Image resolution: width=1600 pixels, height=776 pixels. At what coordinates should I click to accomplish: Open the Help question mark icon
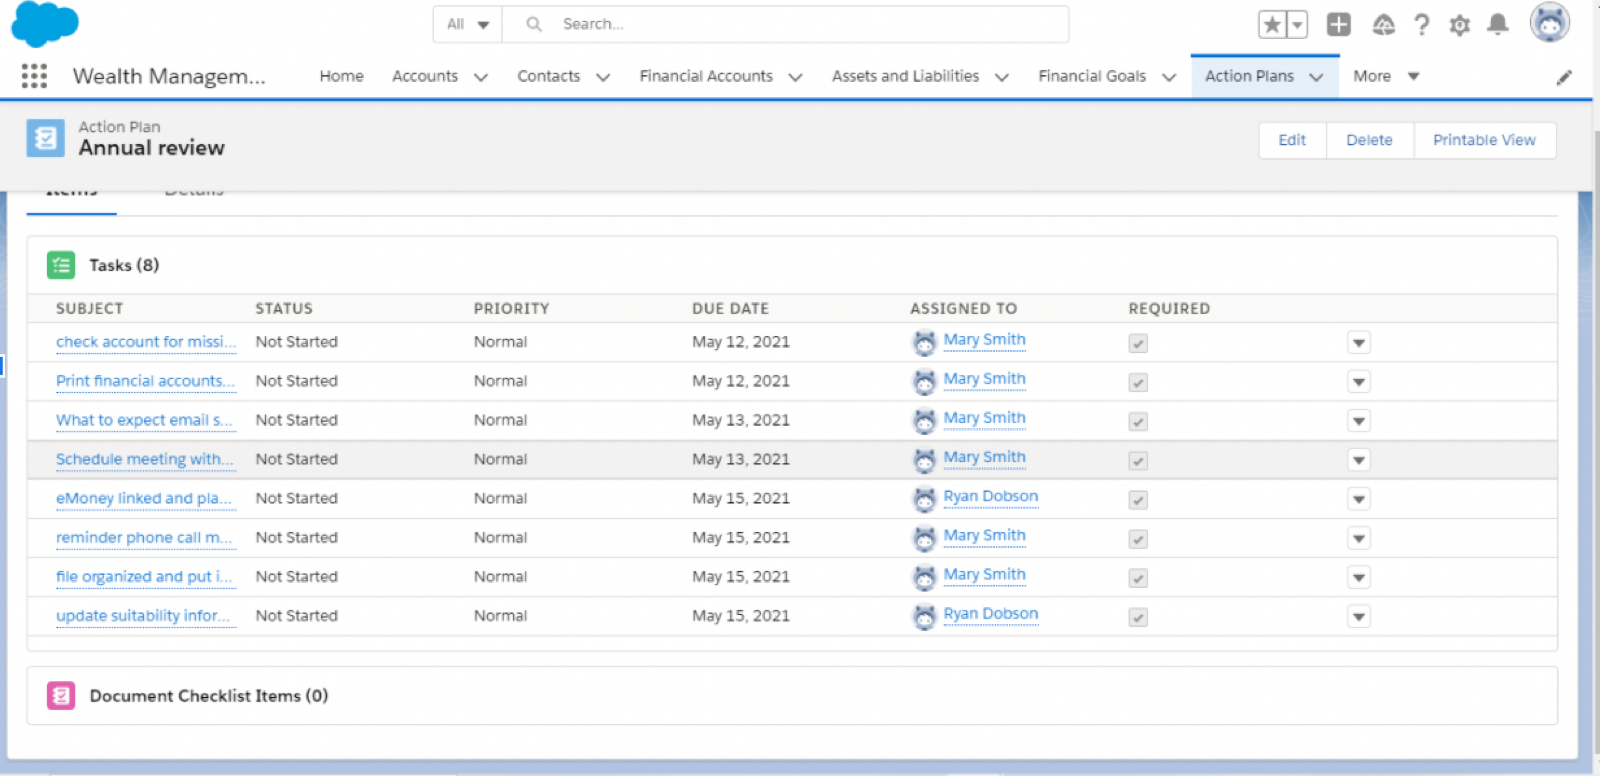coord(1421,25)
